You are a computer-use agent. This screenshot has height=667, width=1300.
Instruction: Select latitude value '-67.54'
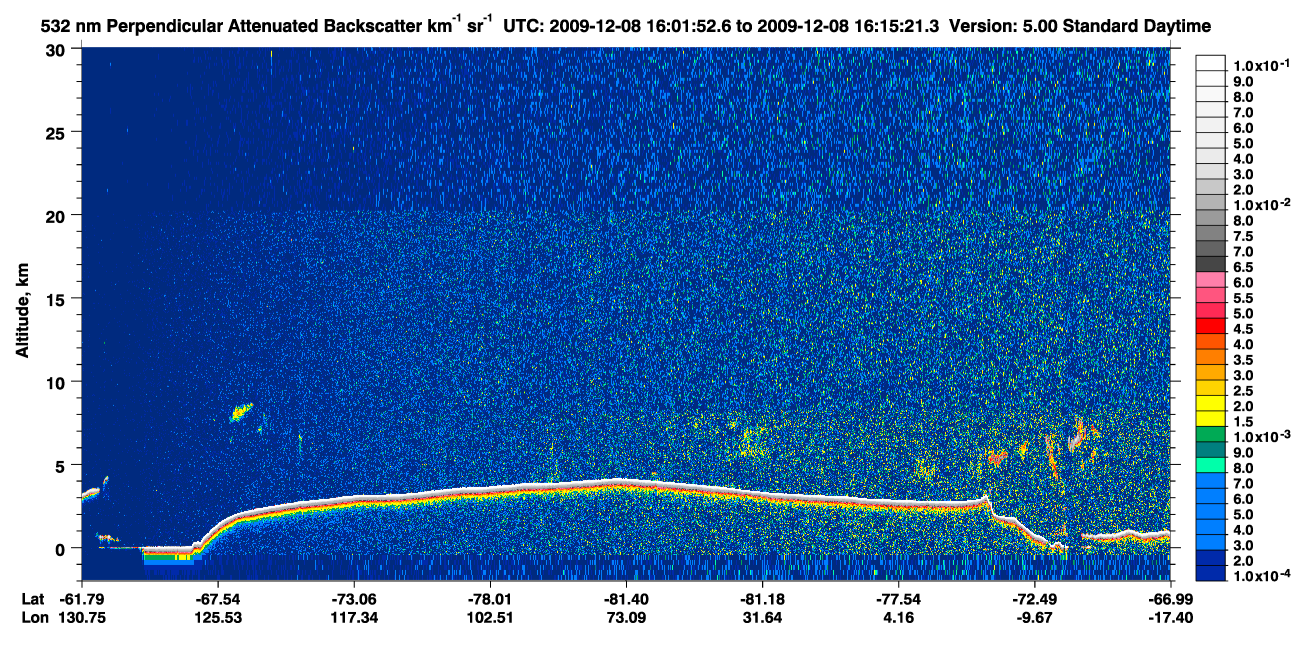(x=217, y=599)
